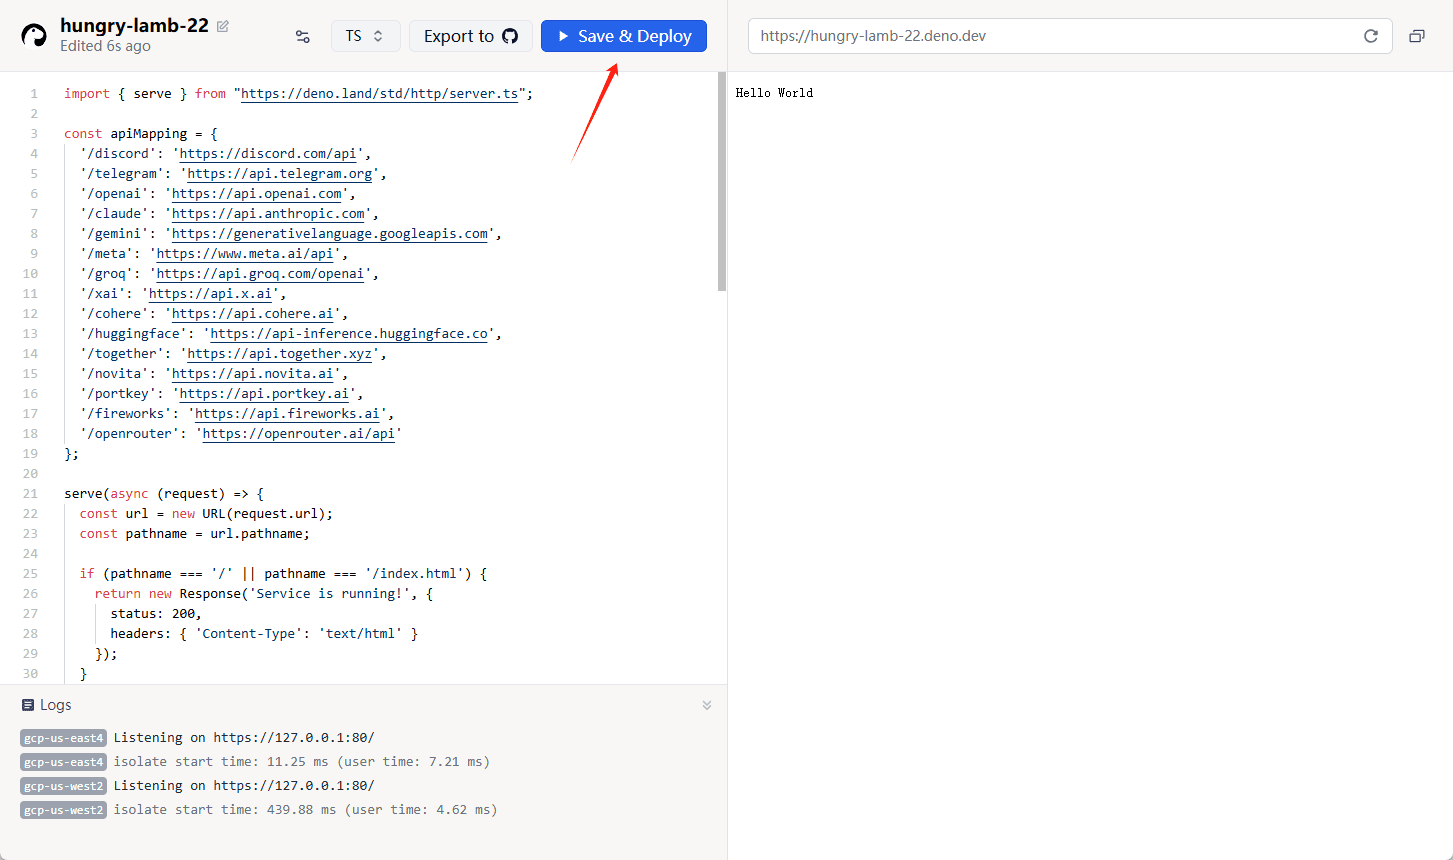
Task: Click line number 21 in the gutter
Action: [x=30, y=493]
